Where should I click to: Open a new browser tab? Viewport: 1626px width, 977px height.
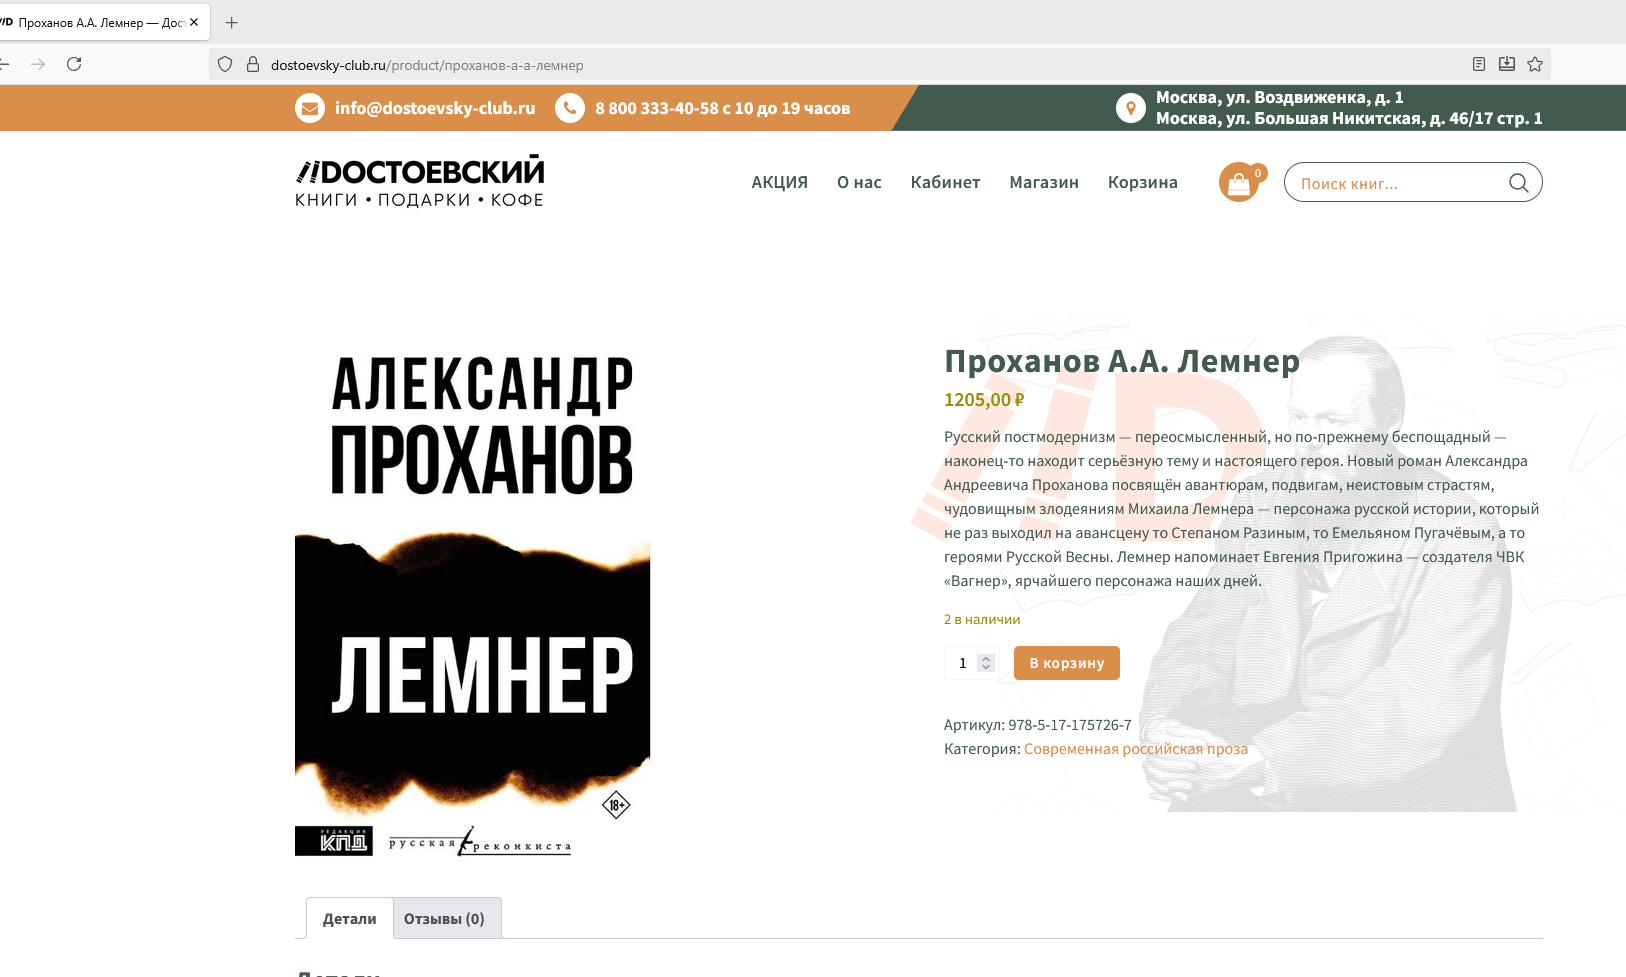tap(232, 22)
